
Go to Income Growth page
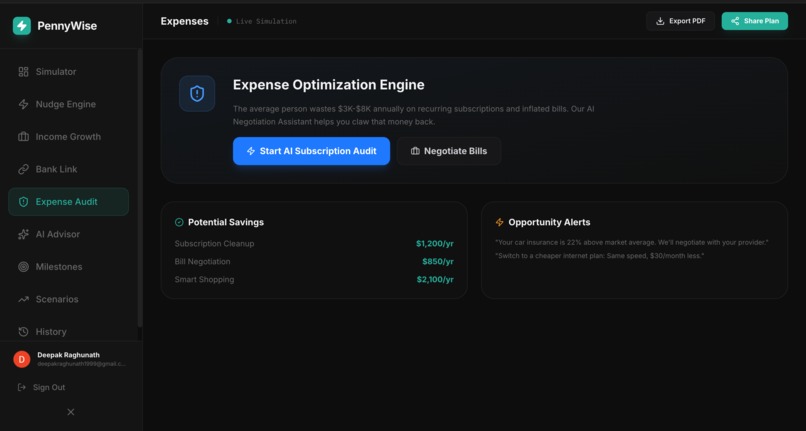point(68,137)
